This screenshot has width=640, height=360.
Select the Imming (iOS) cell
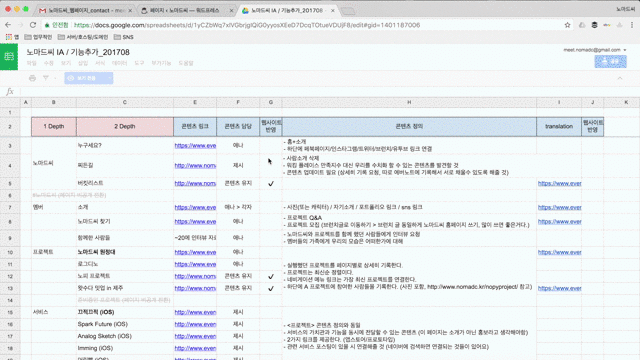pyautogui.click(x=125, y=348)
